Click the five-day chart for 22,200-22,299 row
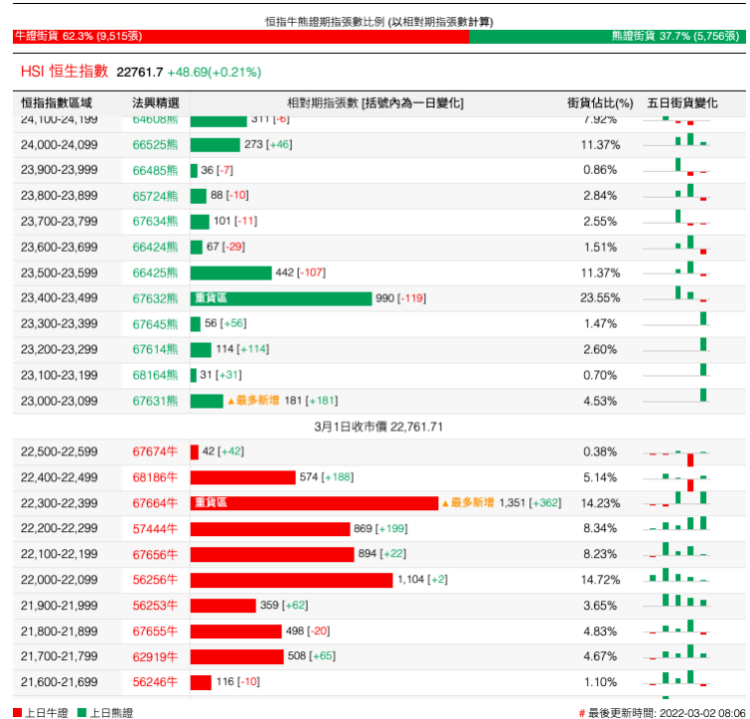This screenshot has height=719, width=750. tap(676, 523)
